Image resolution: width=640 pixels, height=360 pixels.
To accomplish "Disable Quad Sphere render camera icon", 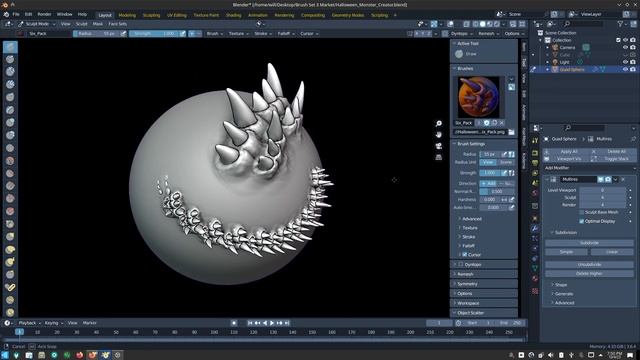I will pos(633,69).
